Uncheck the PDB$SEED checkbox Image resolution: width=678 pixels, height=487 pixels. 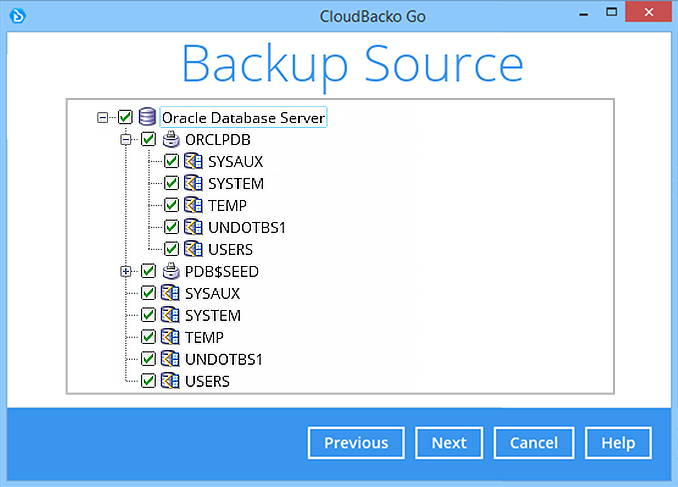click(148, 271)
